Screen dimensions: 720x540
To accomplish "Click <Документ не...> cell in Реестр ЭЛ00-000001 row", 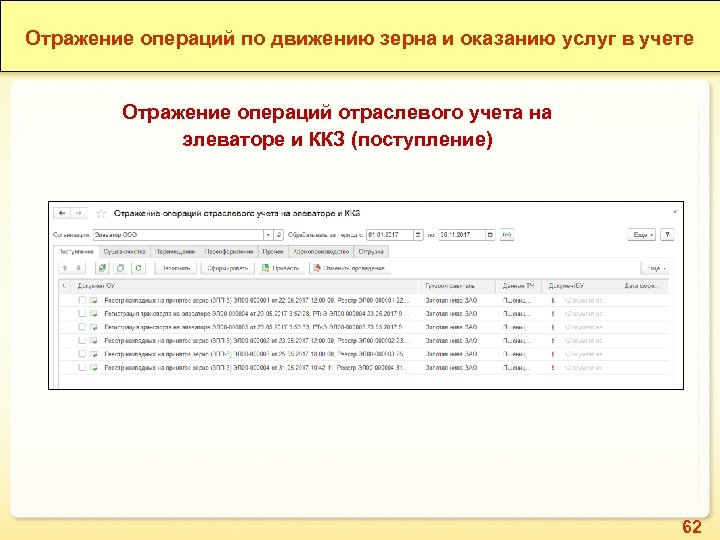I will click(585, 300).
